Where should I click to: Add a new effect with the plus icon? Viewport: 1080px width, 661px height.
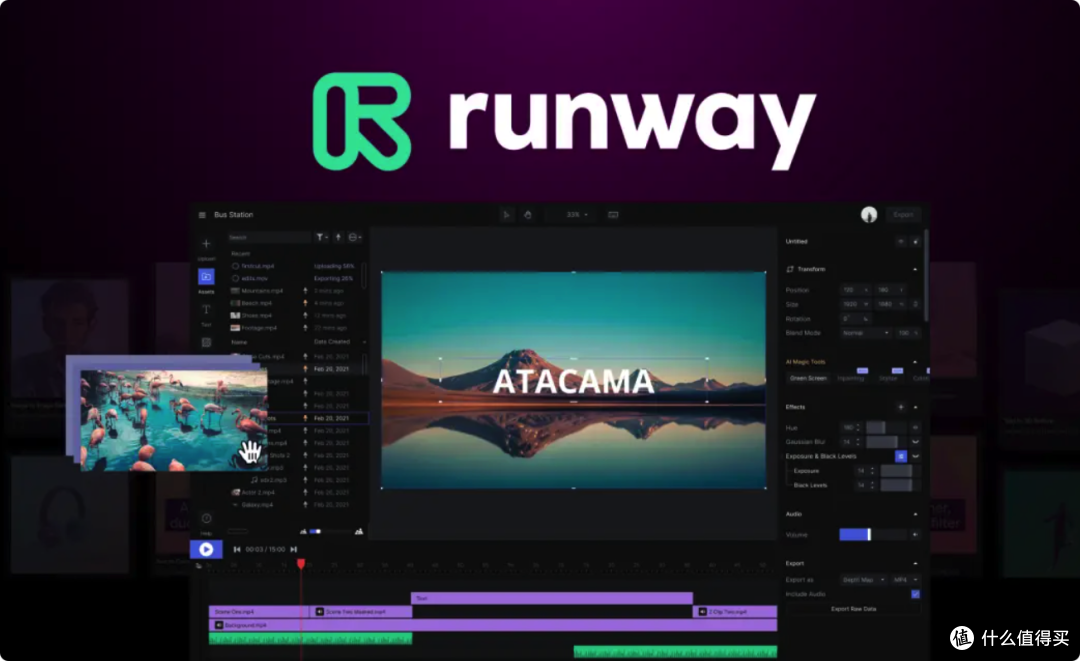[900, 407]
